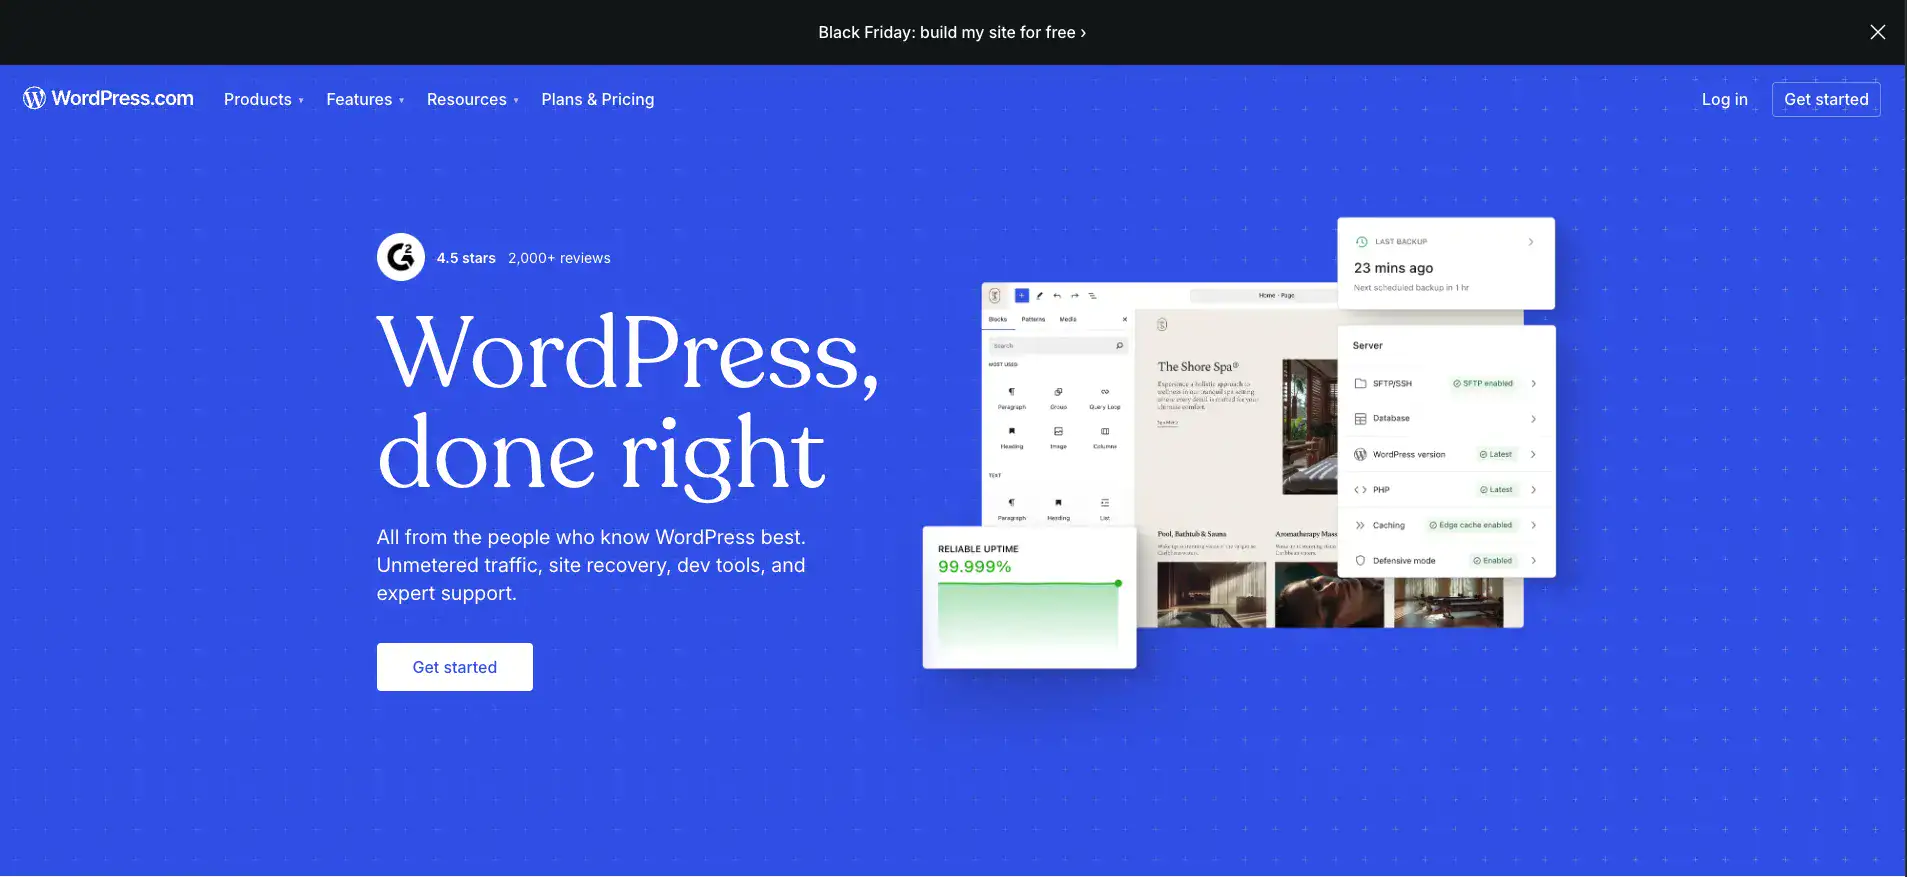Select the pencil edit tool in editor toolbar
Screen dimensions: 1907x877
[1040, 295]
